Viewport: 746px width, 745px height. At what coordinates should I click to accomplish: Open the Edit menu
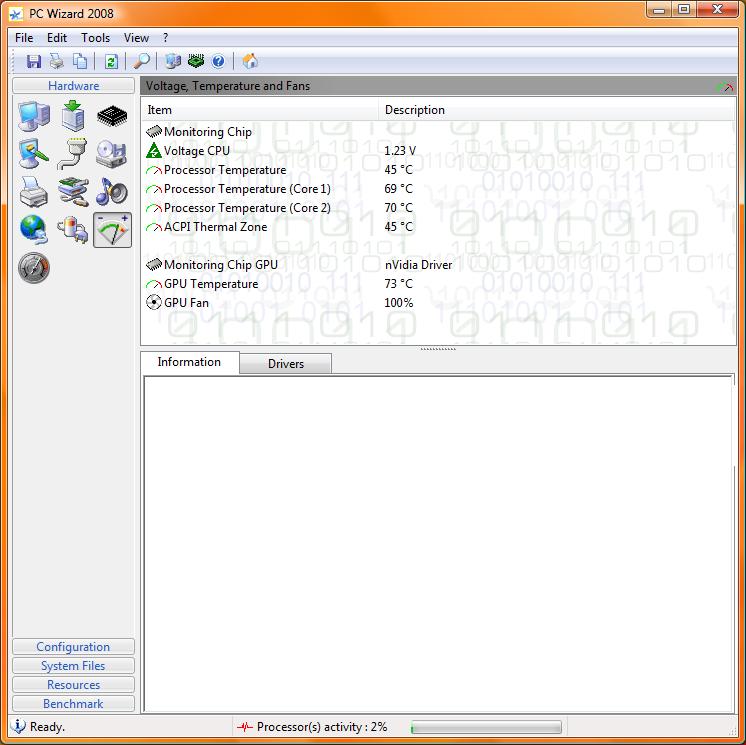[57, 38]
